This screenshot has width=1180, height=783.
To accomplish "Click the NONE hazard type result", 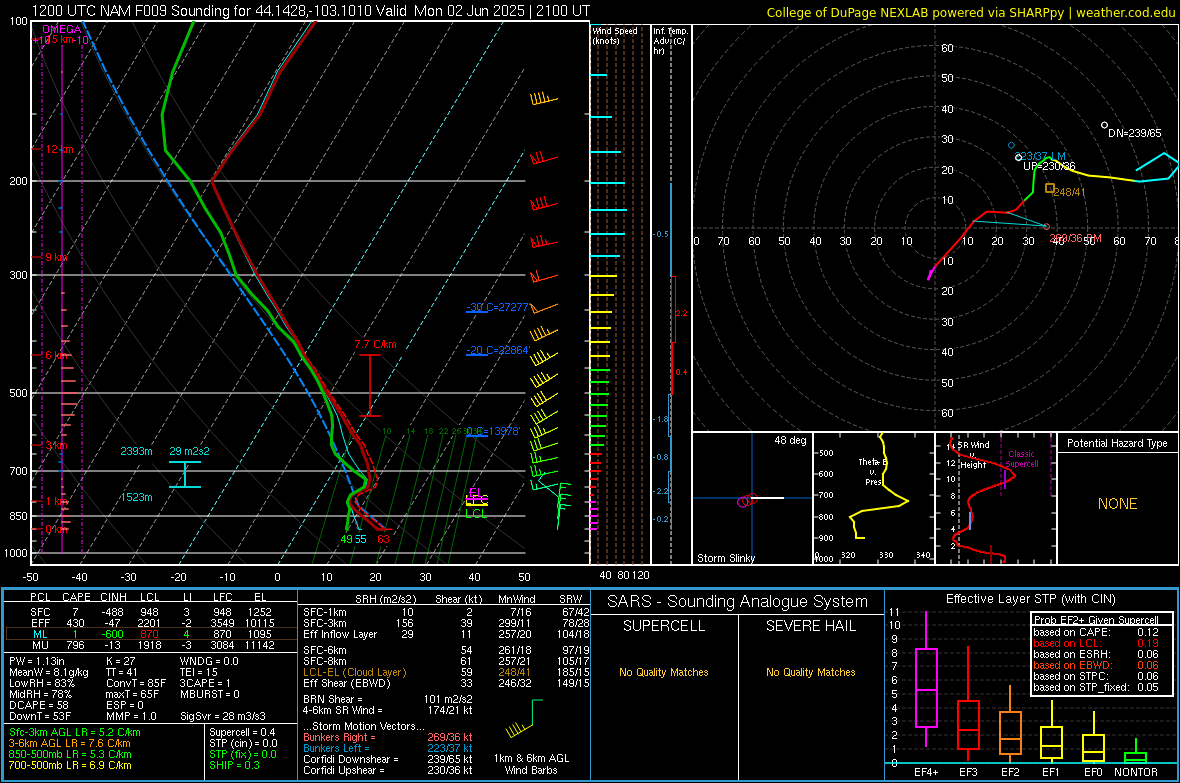I will click(x=1117, y=504).
